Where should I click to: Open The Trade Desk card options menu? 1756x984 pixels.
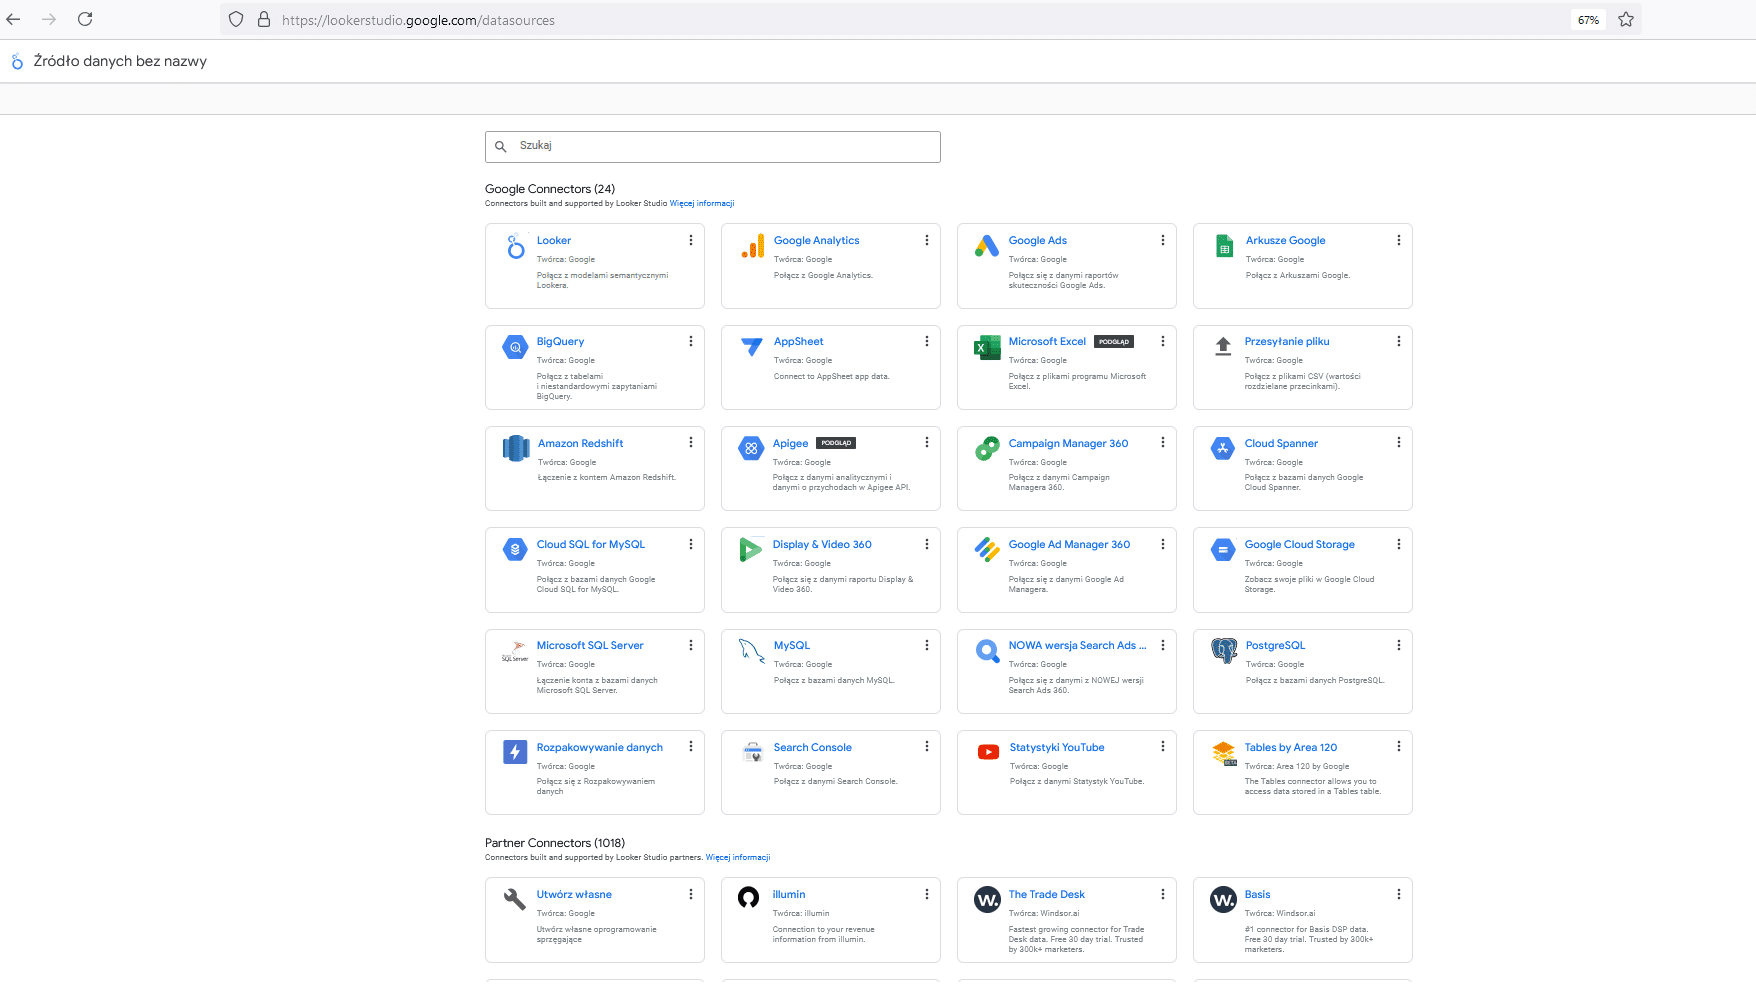1163,894
